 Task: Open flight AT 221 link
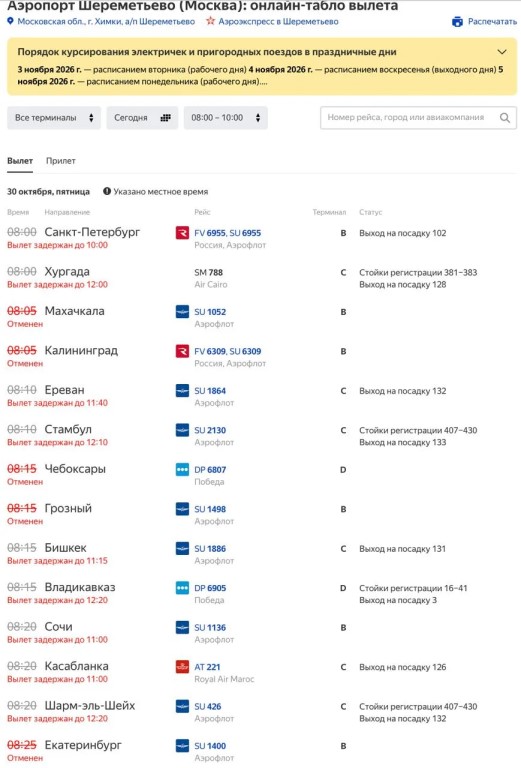click(x=207, y=667)
